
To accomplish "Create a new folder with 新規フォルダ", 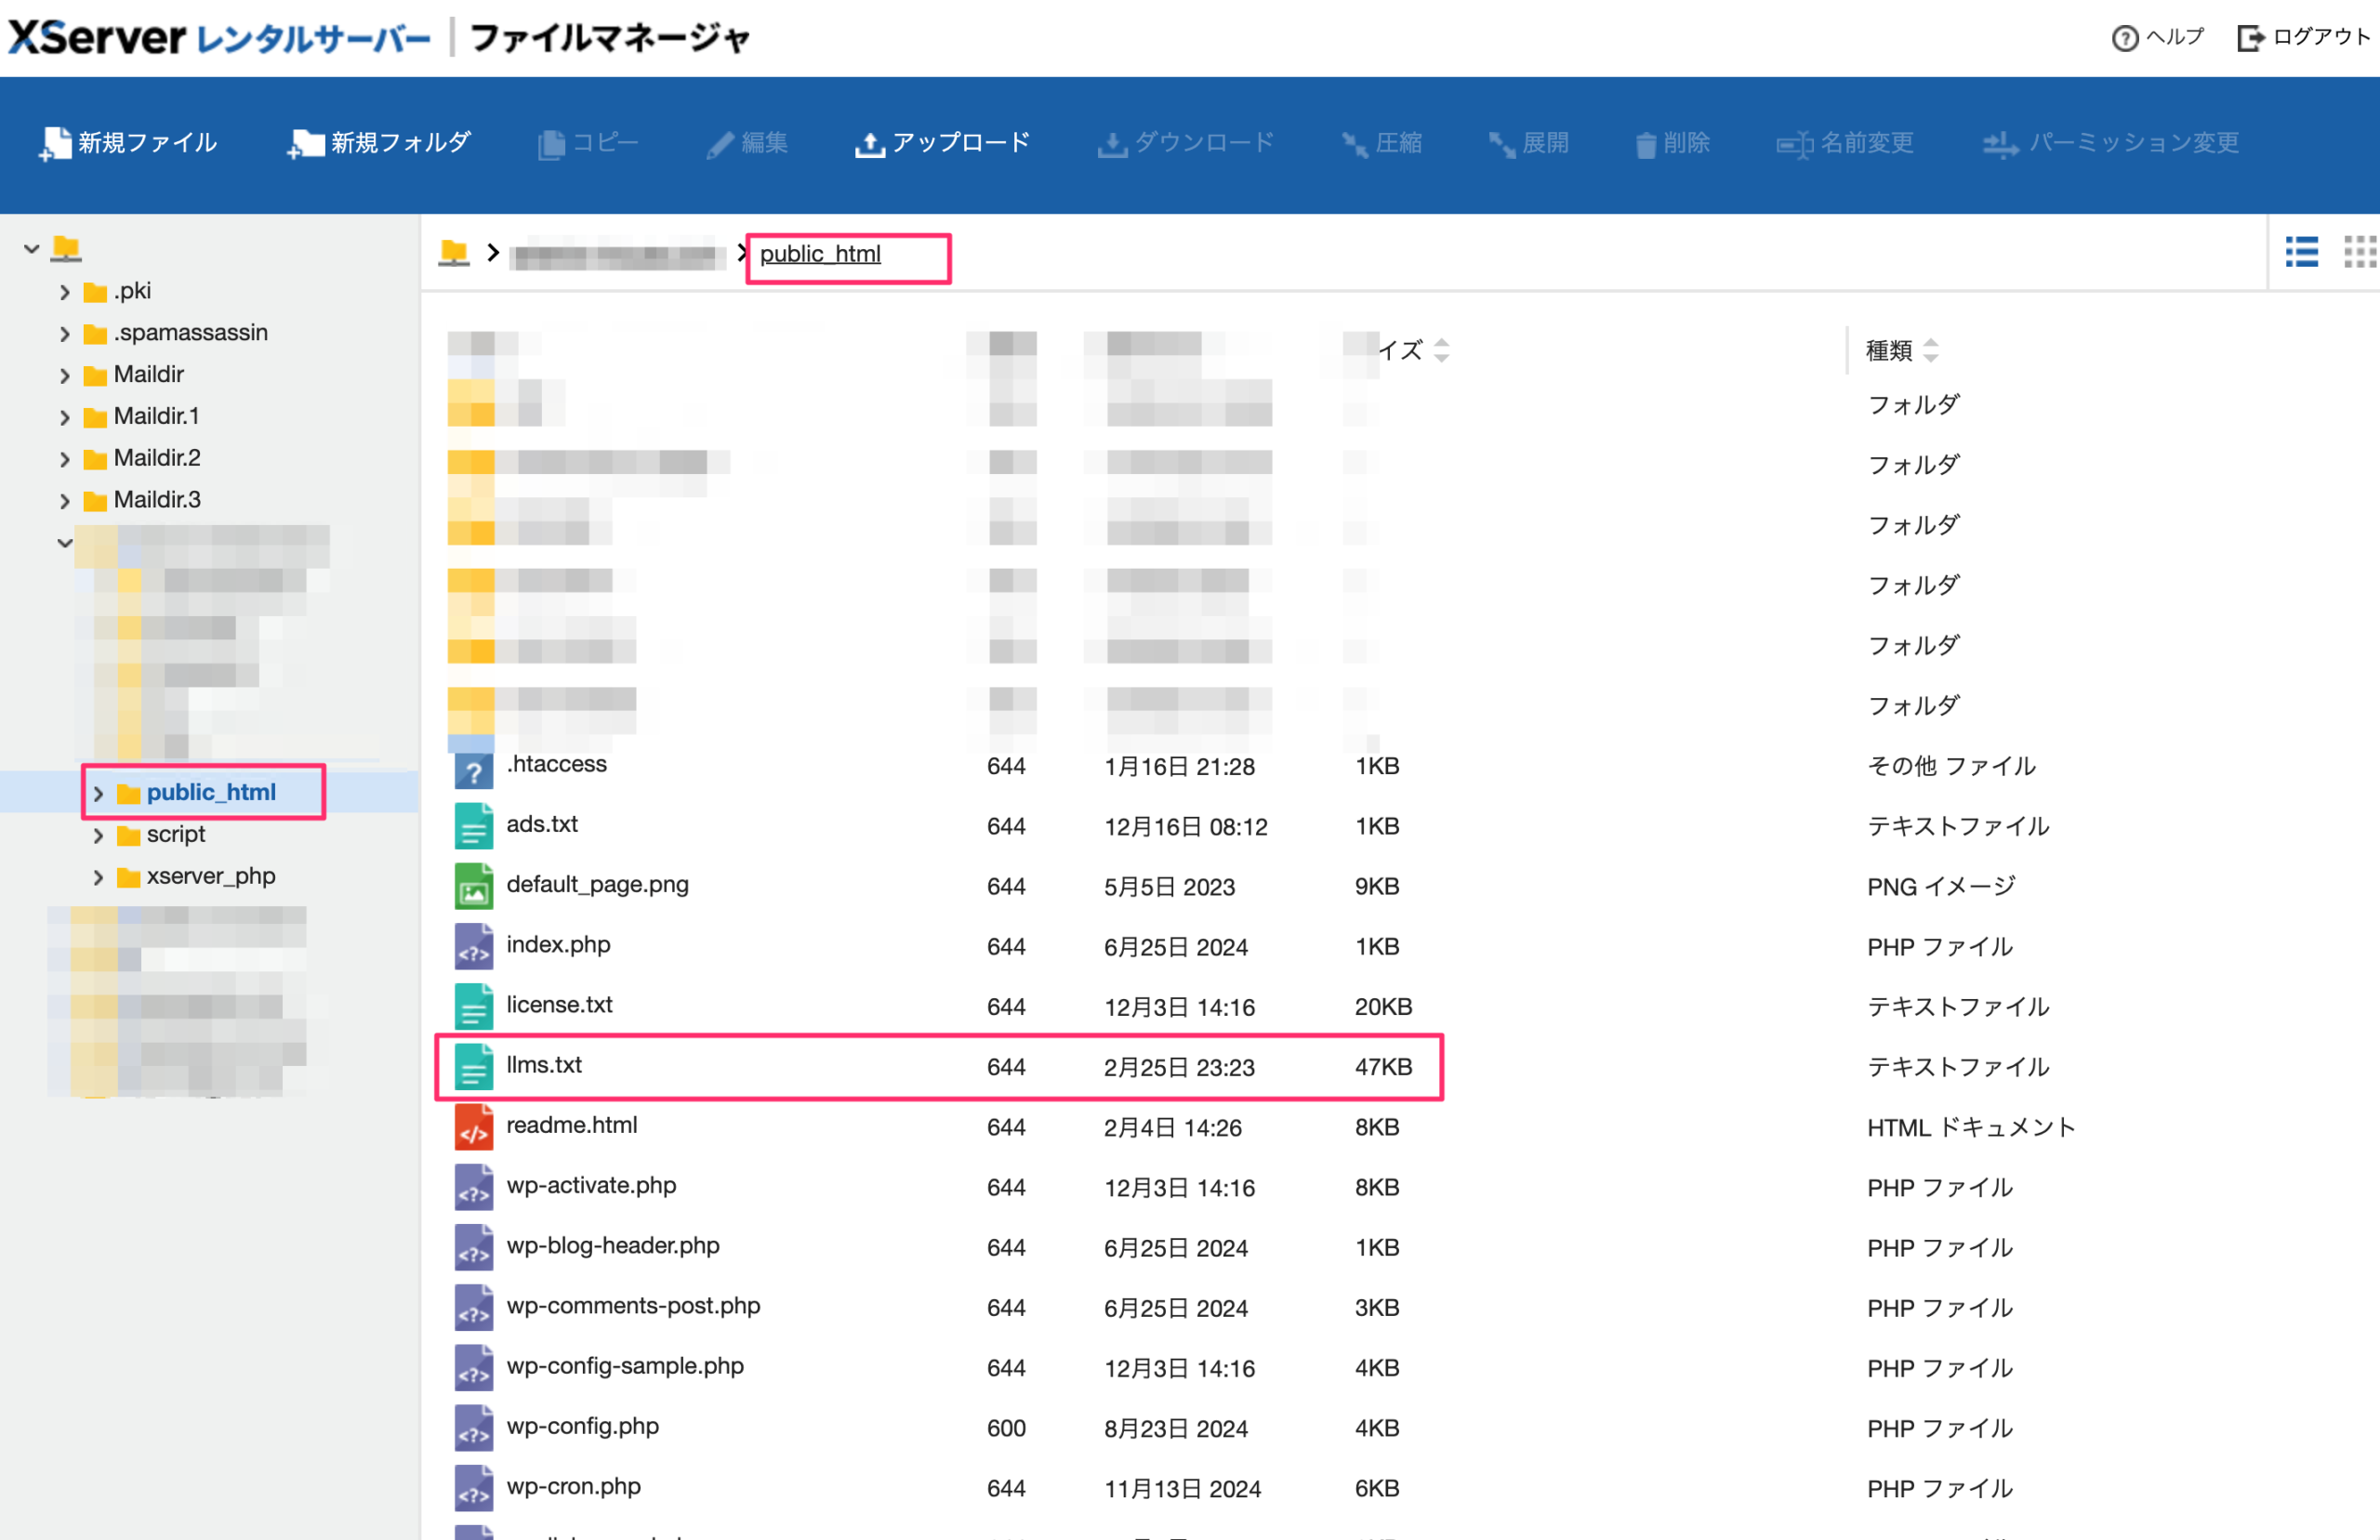I will (379, 143).
